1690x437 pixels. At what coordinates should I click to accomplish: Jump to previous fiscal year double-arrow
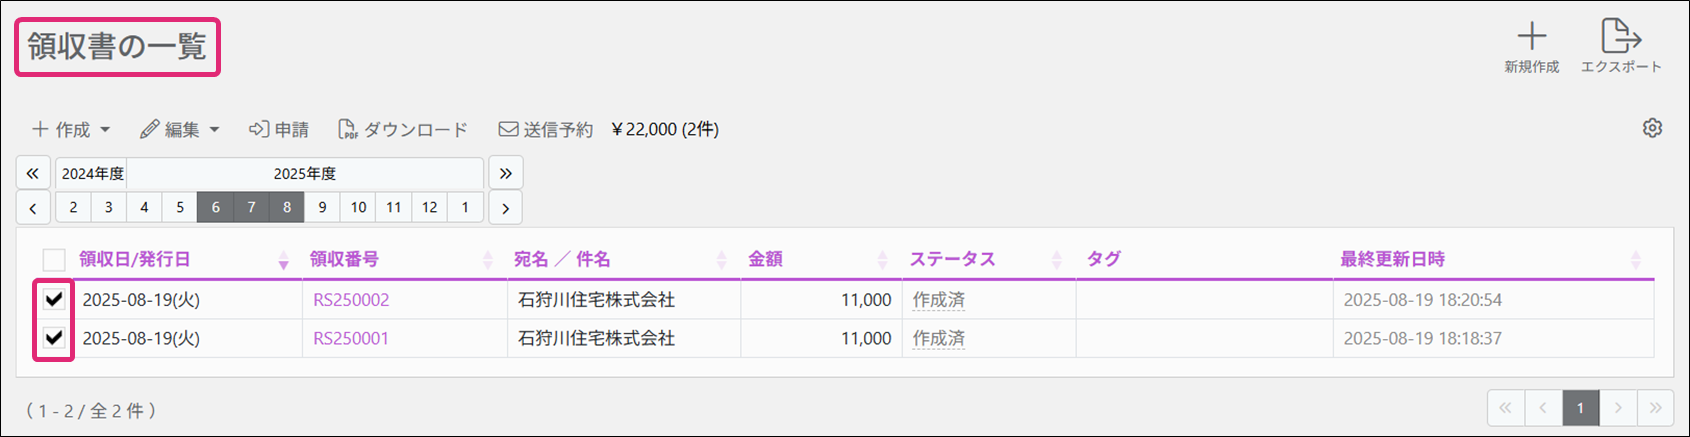pos(32,173)
